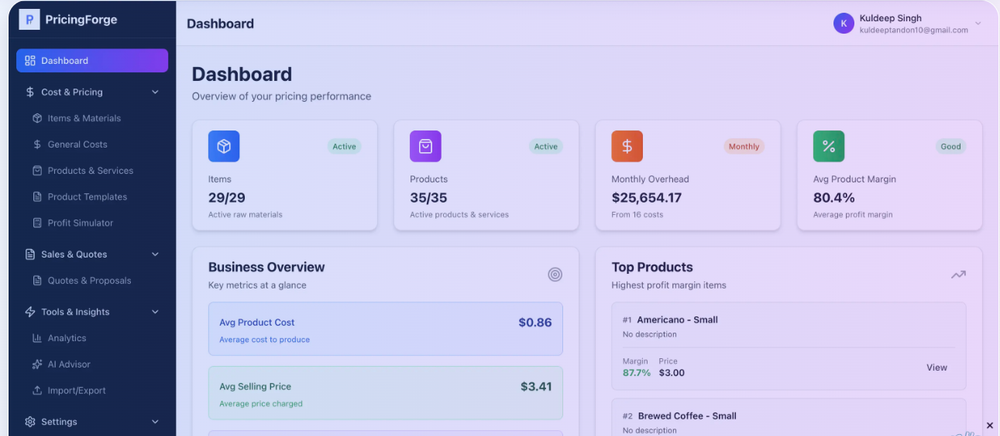Open the user account dropdown chevron
The height and width of the screenshot is (436, 1000).
[978, 24]
